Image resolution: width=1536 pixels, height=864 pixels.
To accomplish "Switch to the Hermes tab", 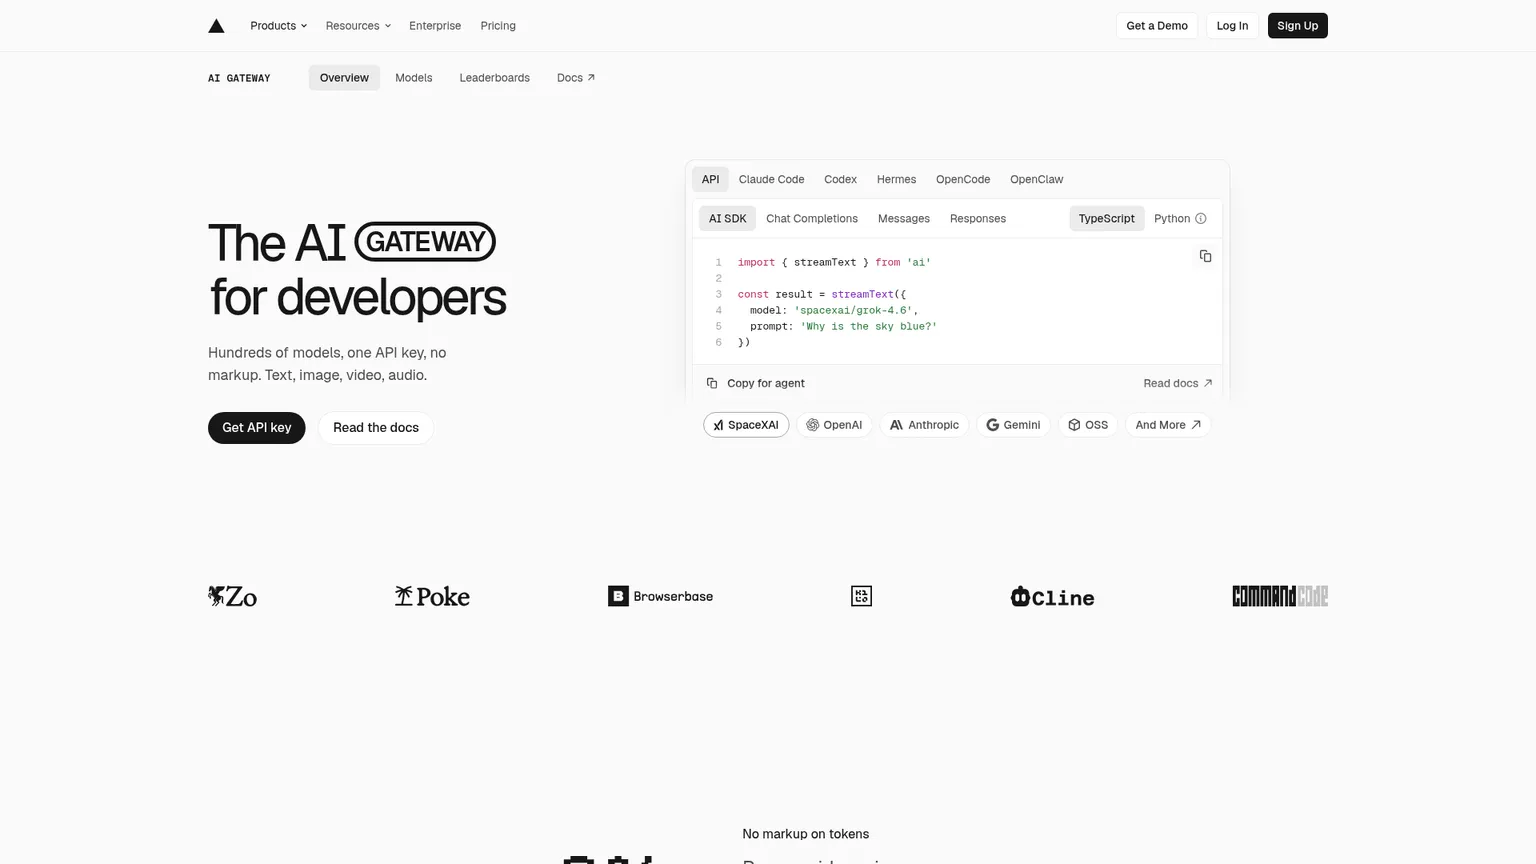I will [896, 180].
